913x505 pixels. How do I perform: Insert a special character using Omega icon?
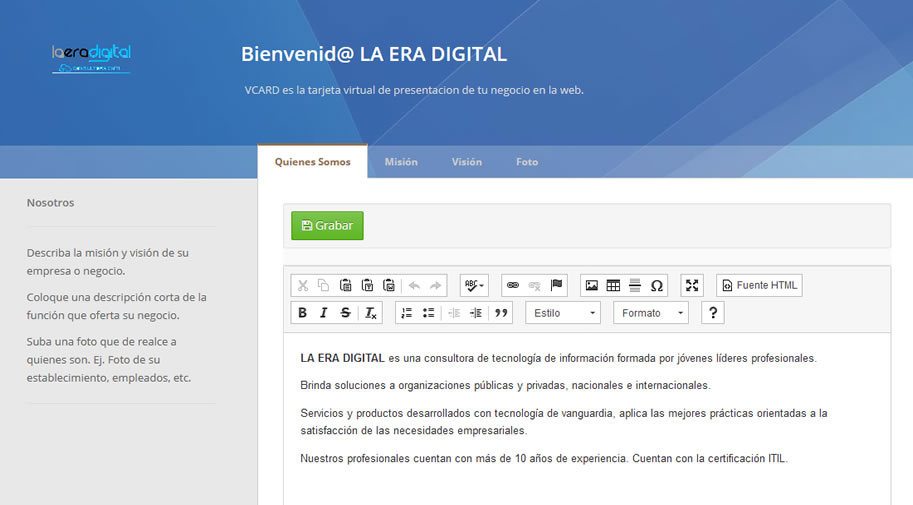(657, 285)
